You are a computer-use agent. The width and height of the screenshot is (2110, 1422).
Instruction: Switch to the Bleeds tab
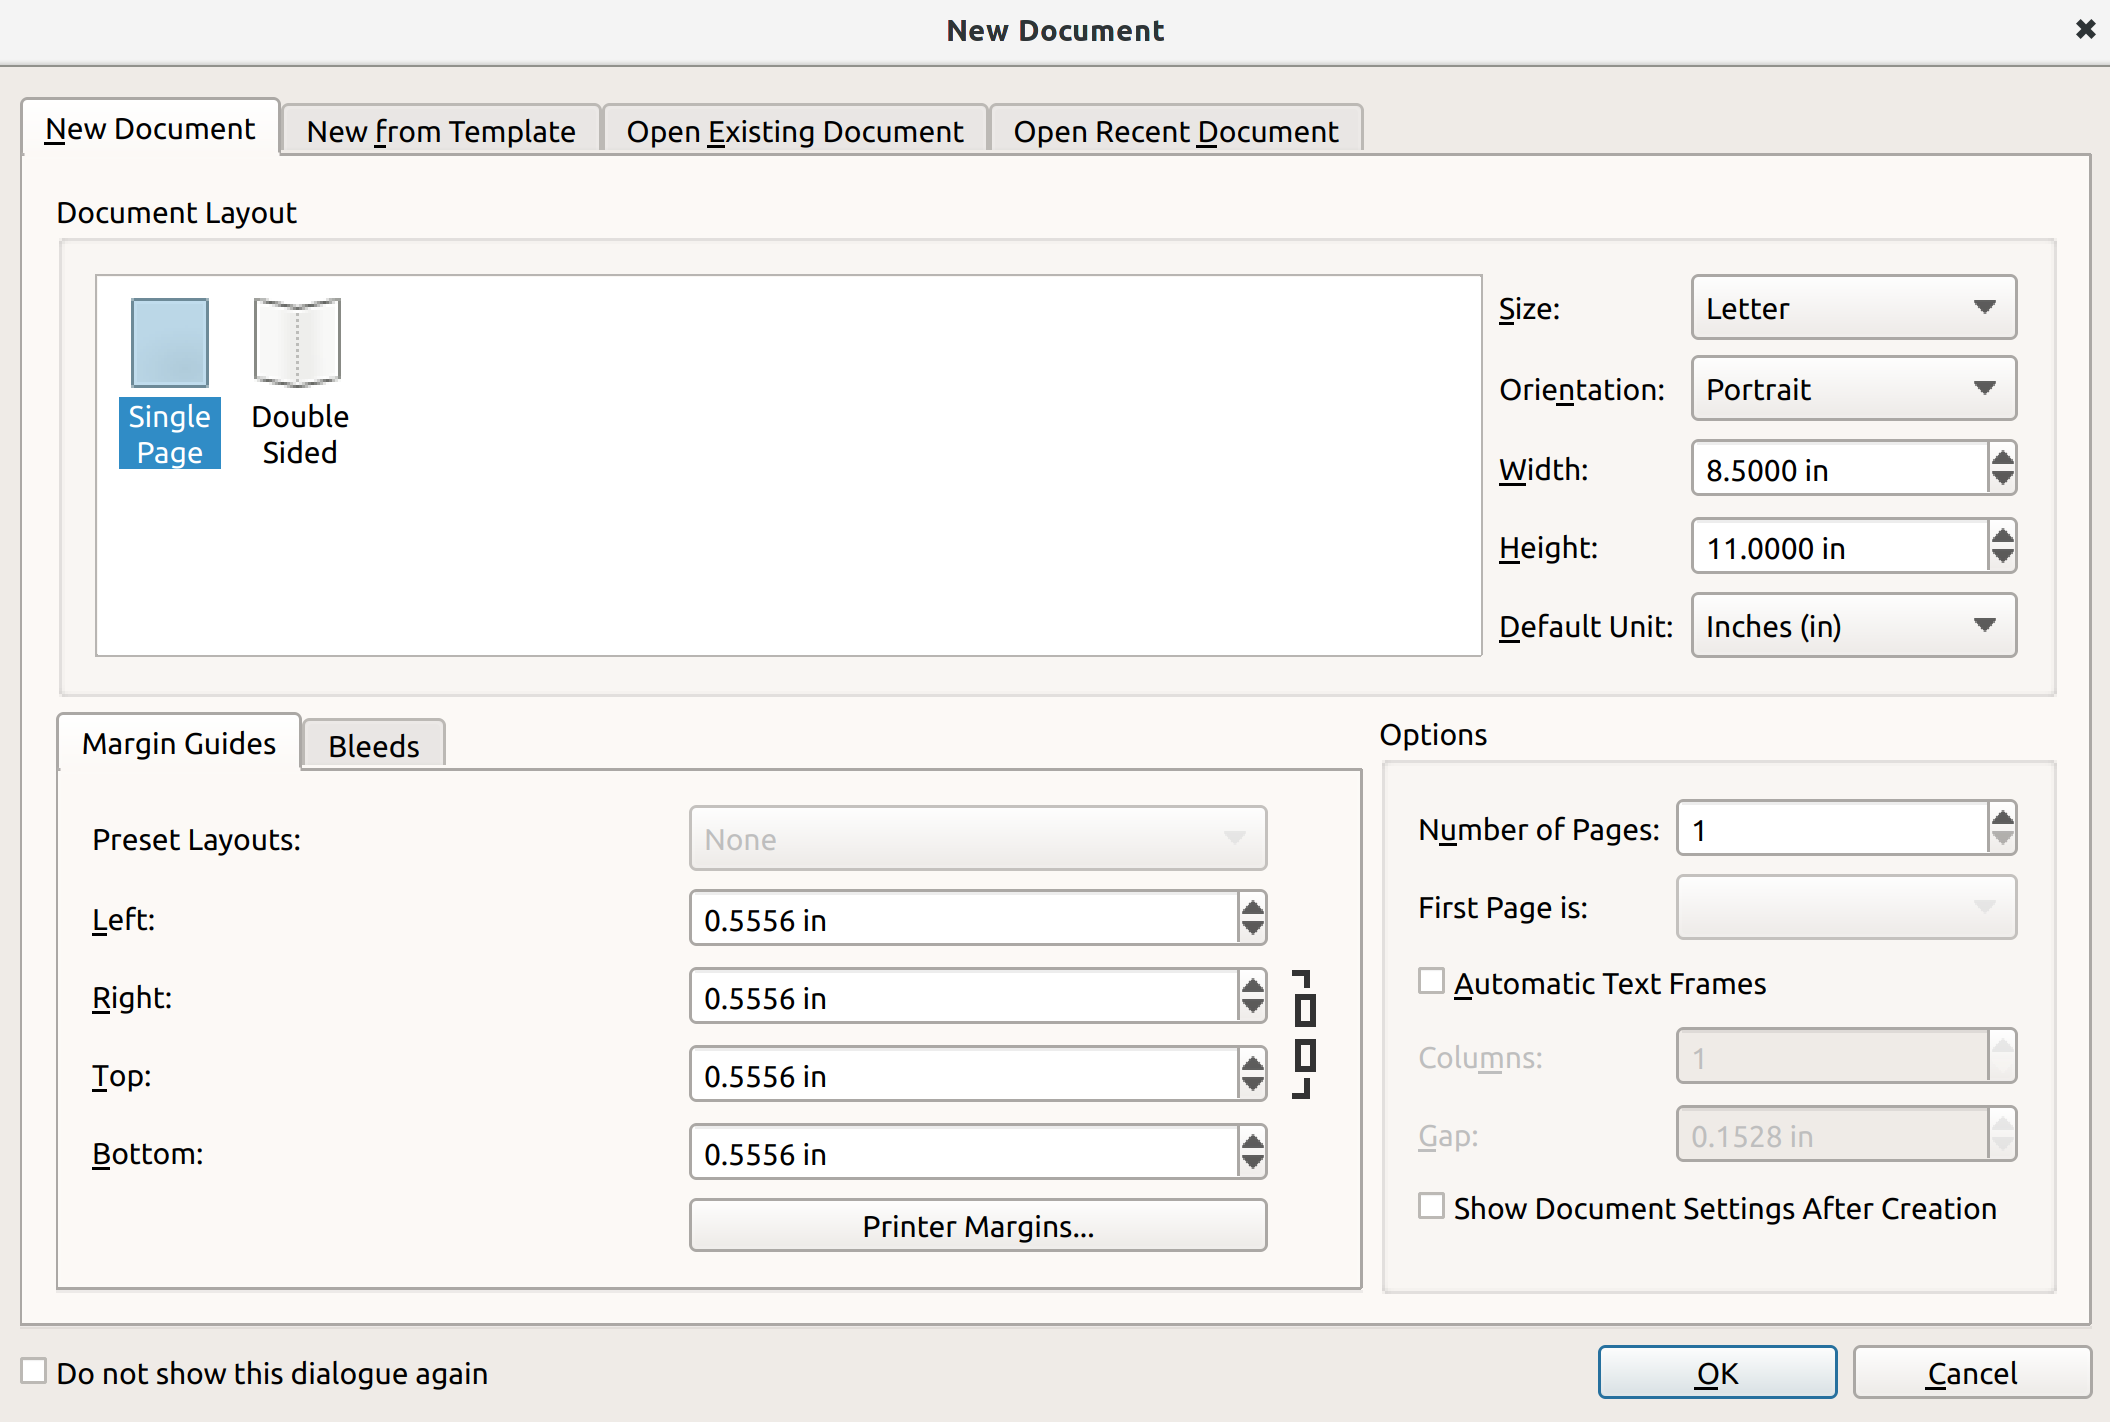[x=373, y=746]
